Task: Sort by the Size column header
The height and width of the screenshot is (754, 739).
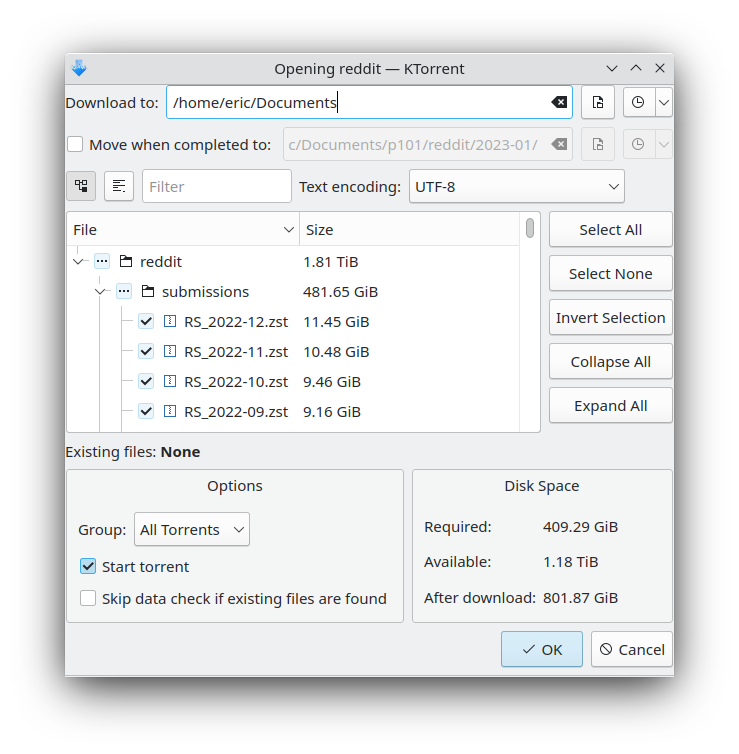Action: (409, 230)
